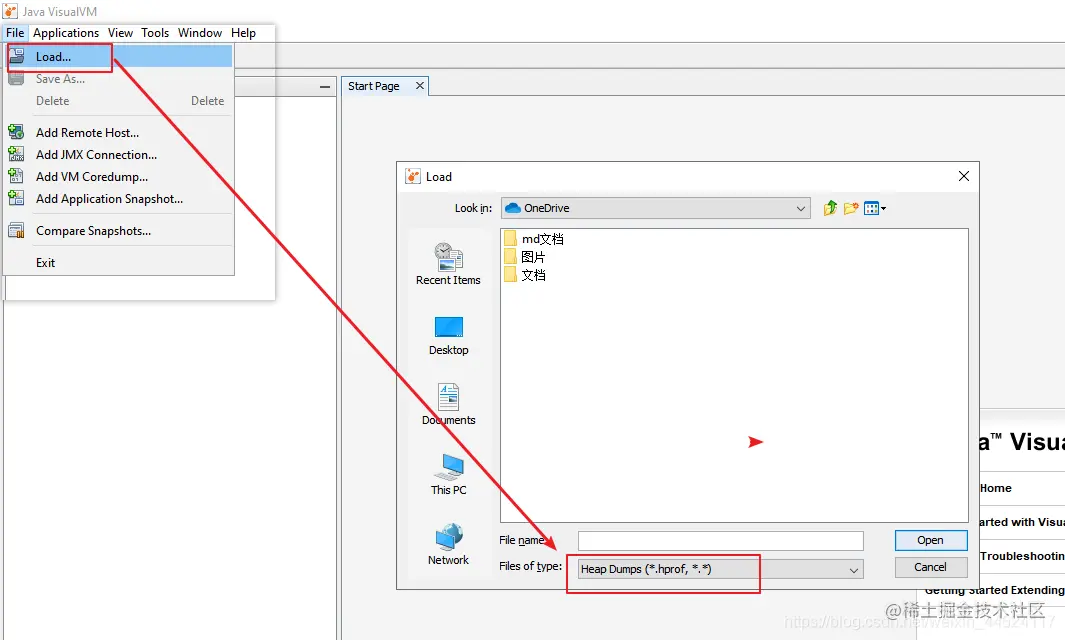Click the Add Remote Host icon
This screenshot has width=1065, height=640.
pos(16,132)
